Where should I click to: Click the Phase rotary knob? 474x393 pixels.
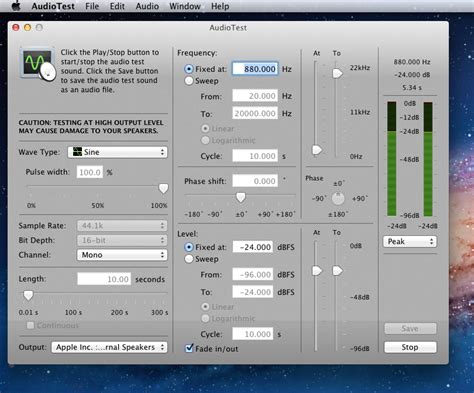pos(338,199)
